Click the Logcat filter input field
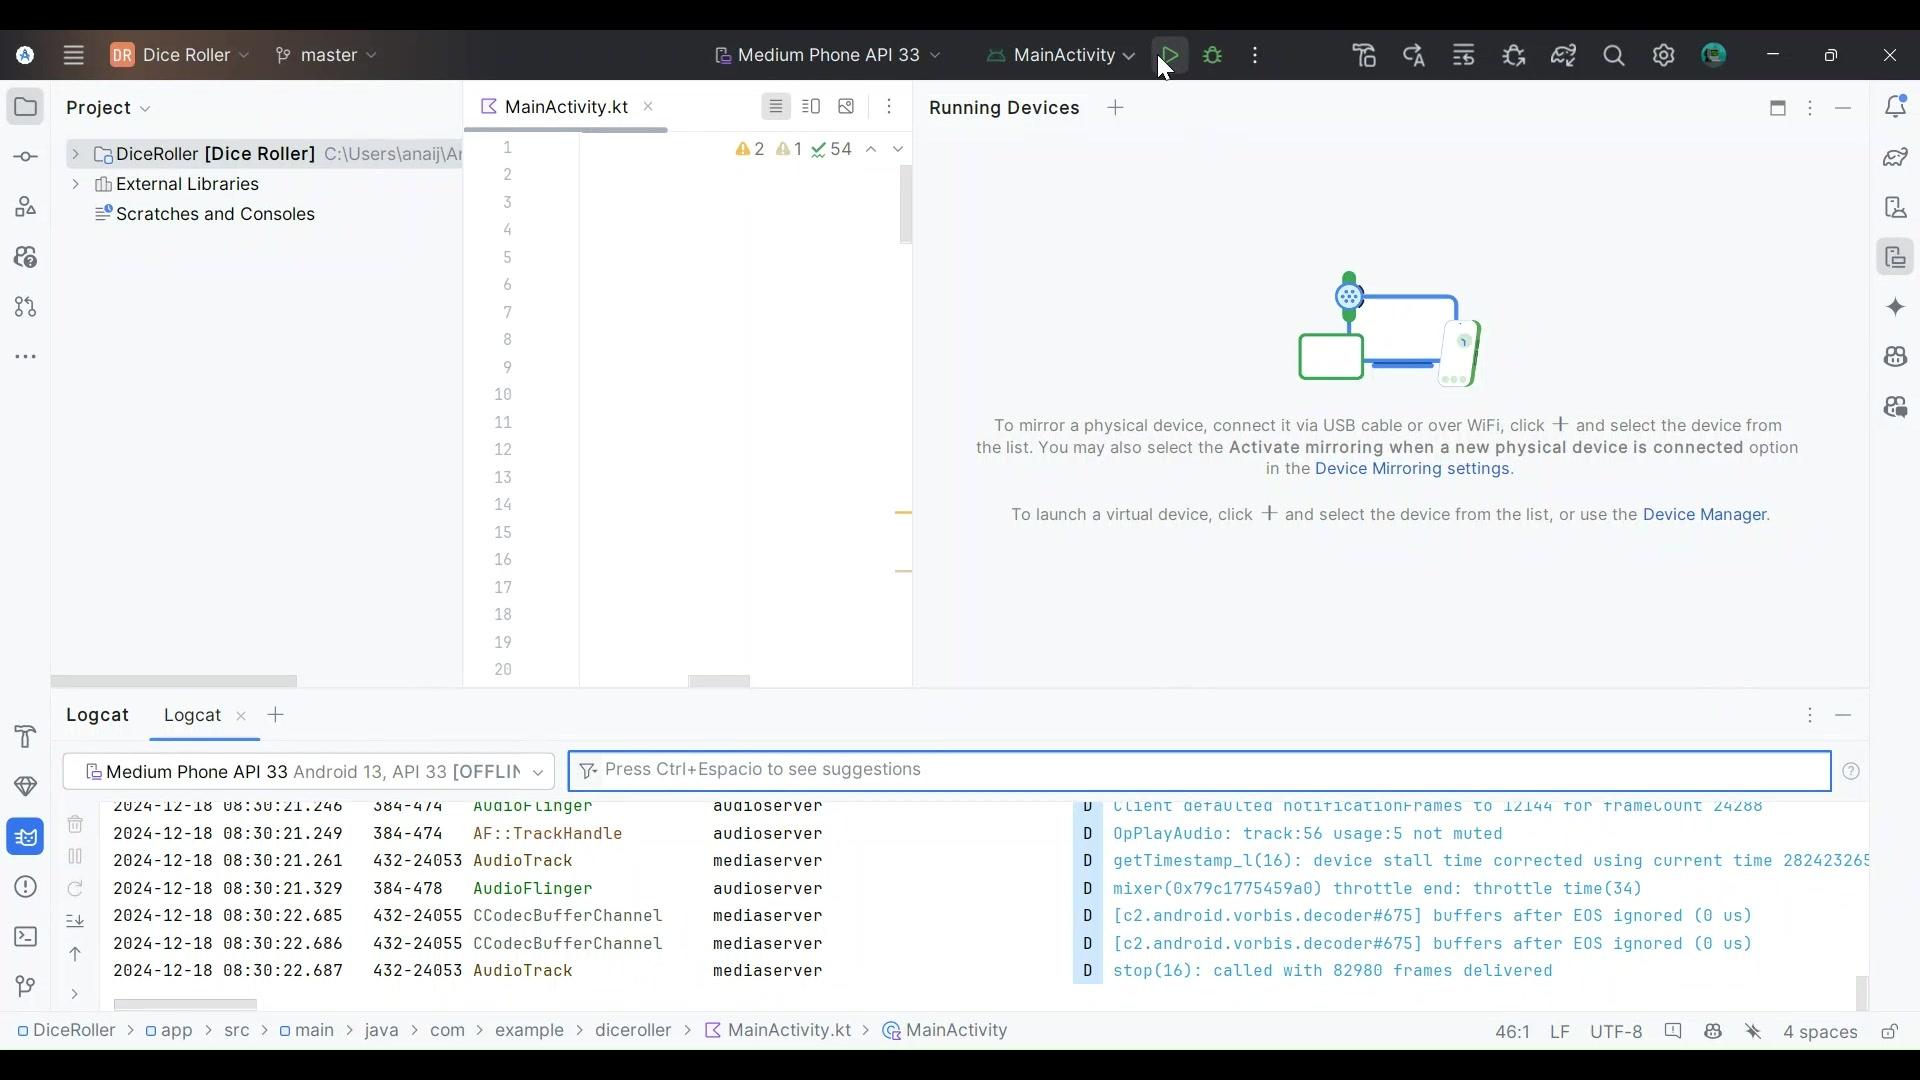This screenshot has width=1920, height=1080. point(1200,770)
